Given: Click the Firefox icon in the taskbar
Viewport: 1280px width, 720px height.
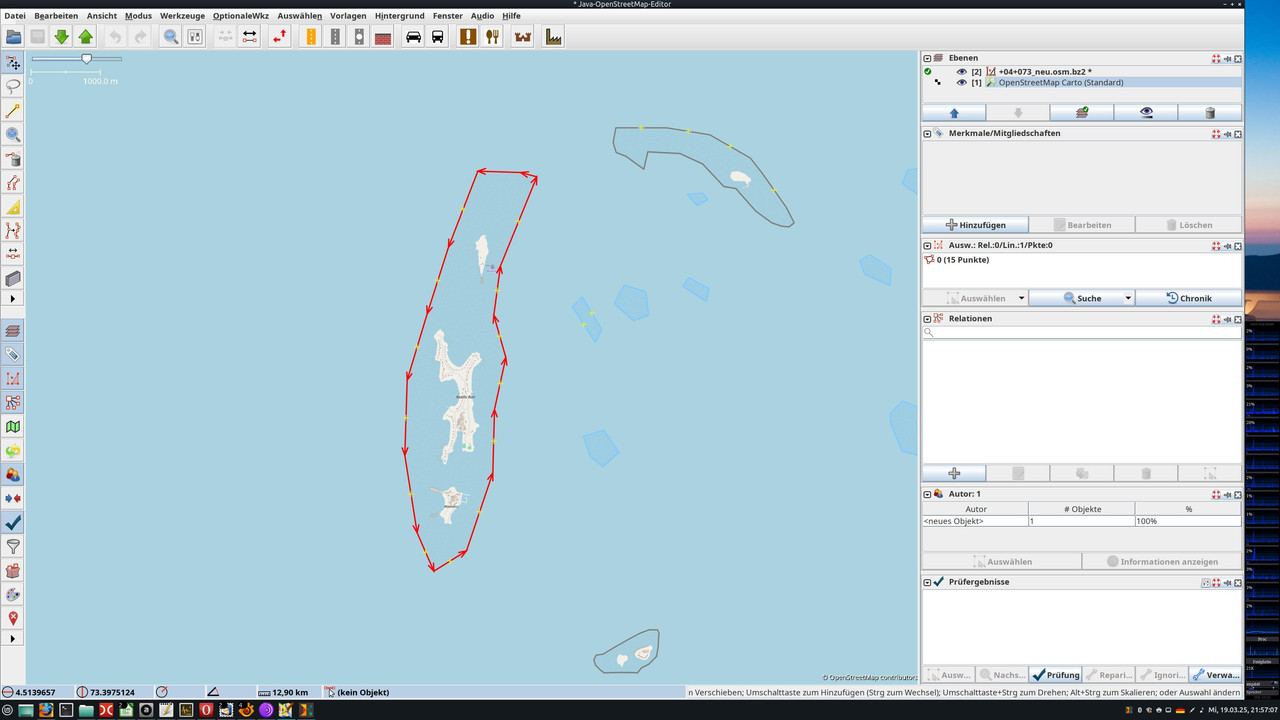Looking at the screenshot, I should point(45,710).
